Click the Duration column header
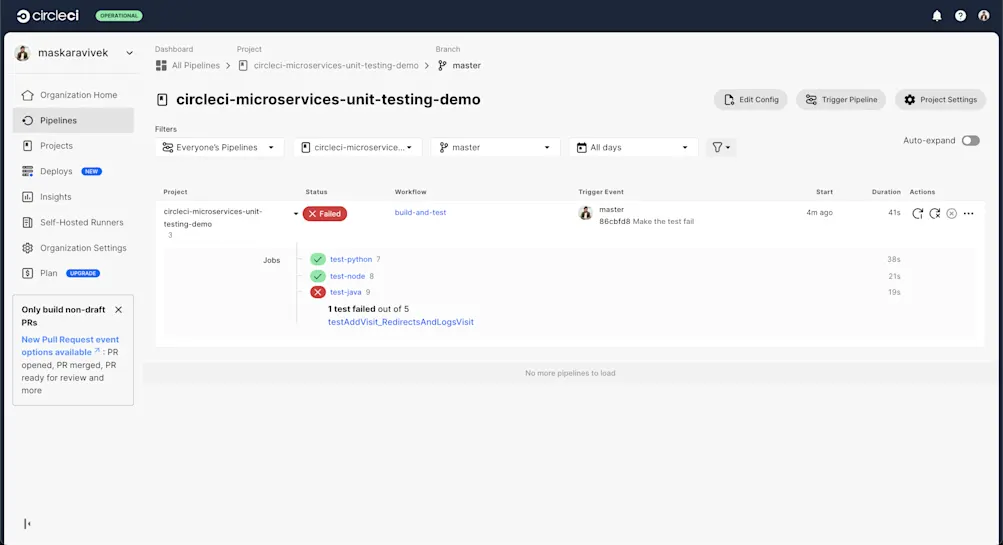The height and width of the screenshot is (545, 1003). (886, 192)
